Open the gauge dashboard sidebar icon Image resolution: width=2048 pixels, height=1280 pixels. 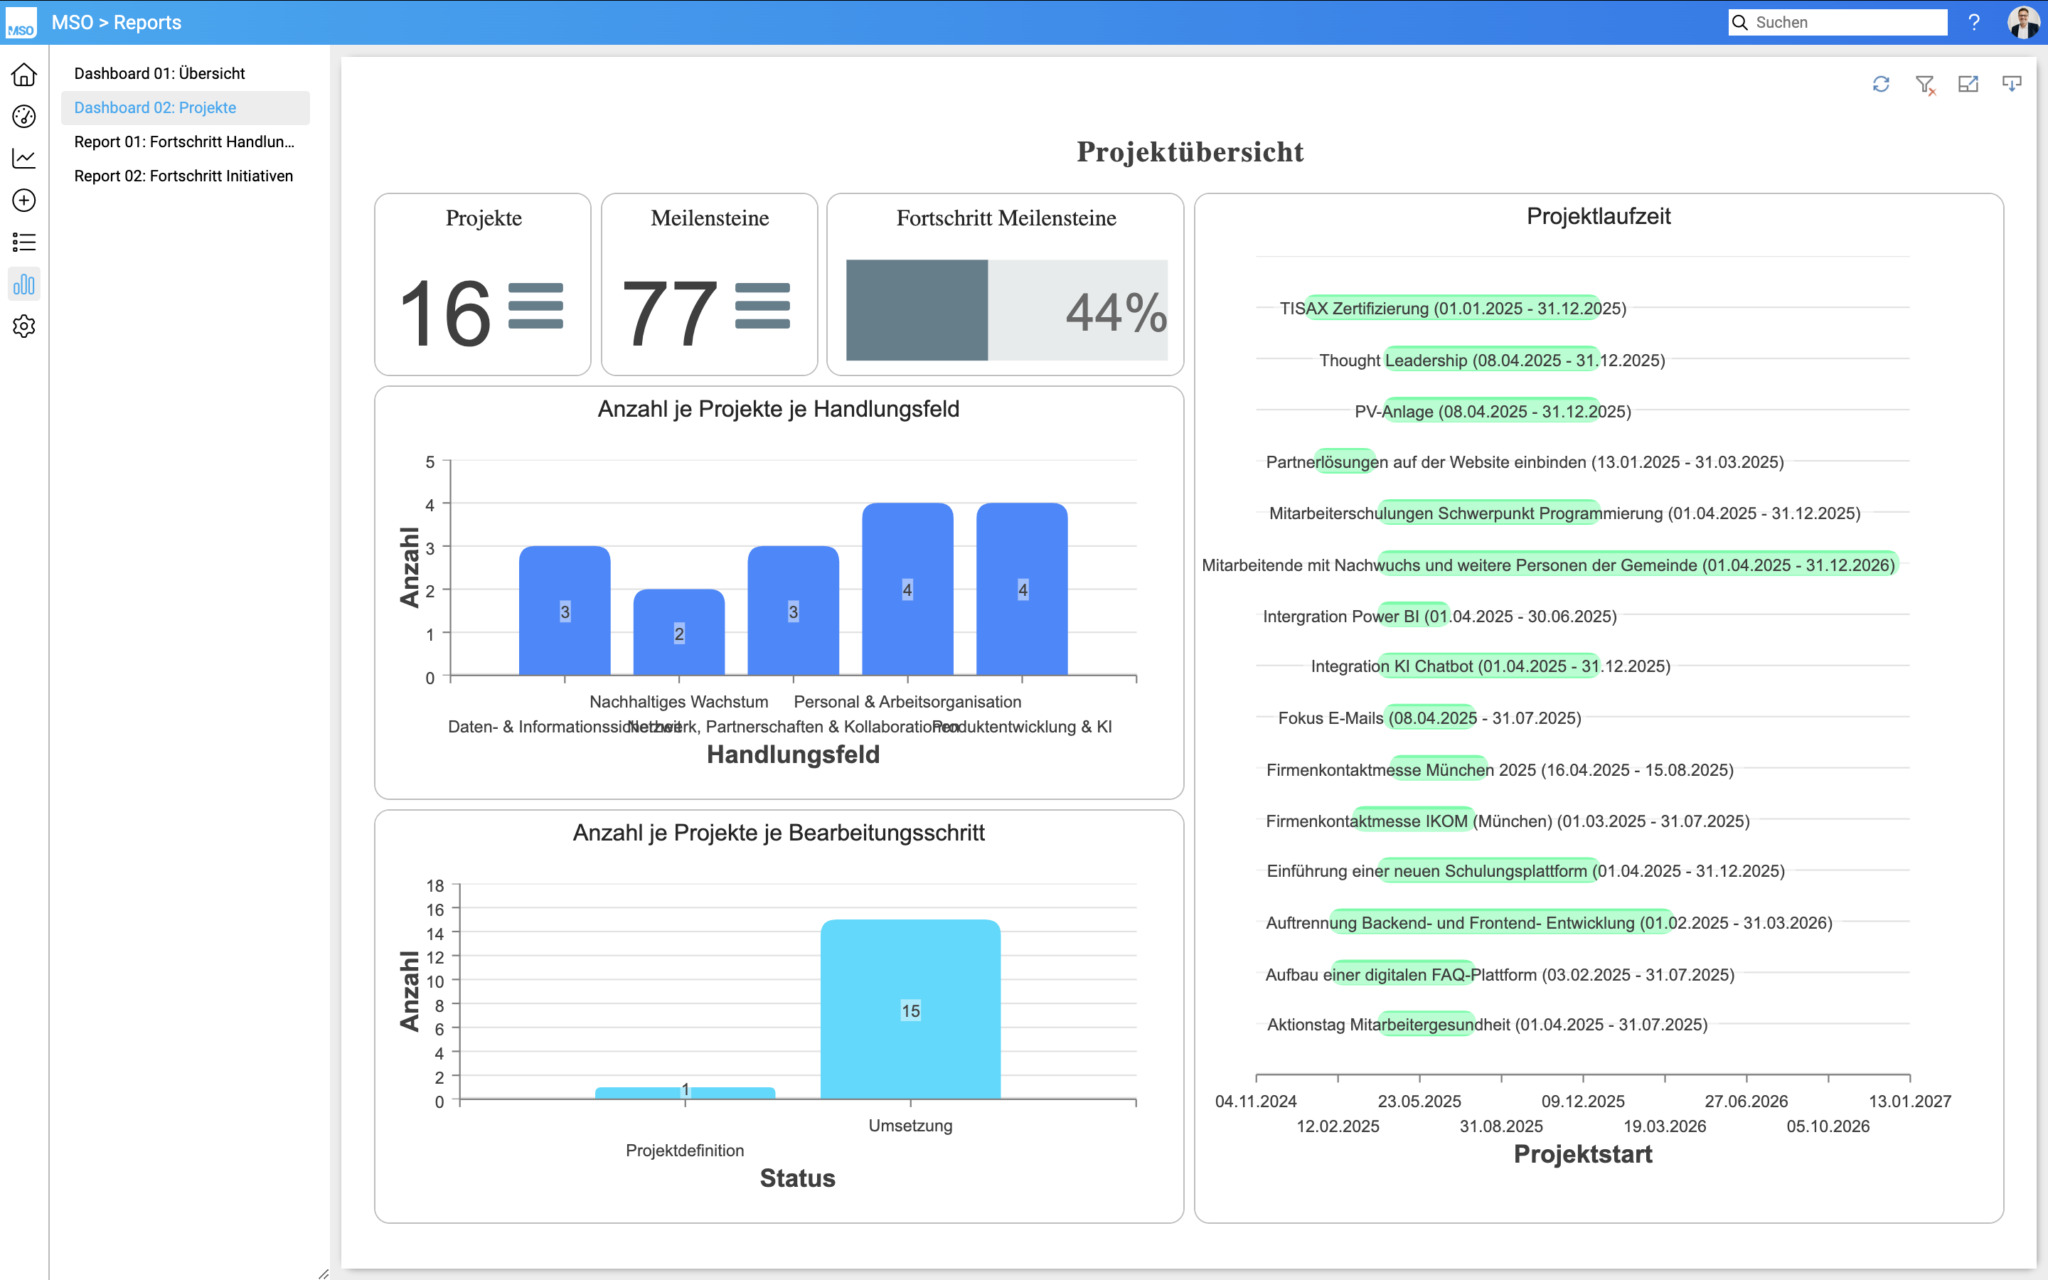pyautogui.click(x=24, y=117)
